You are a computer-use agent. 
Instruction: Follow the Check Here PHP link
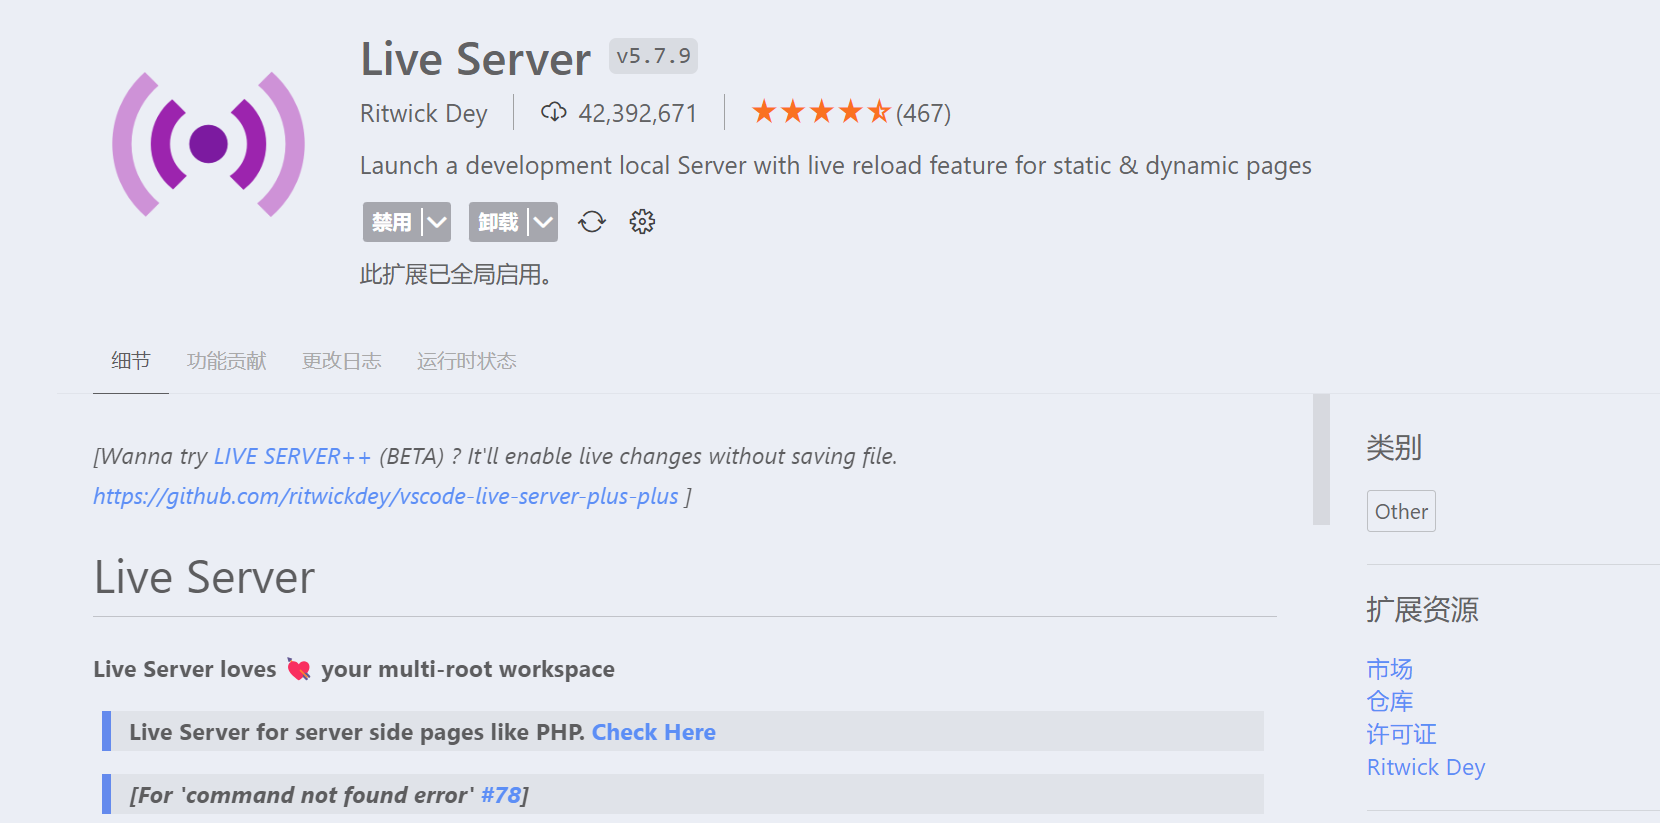click(x=654, y=732)
